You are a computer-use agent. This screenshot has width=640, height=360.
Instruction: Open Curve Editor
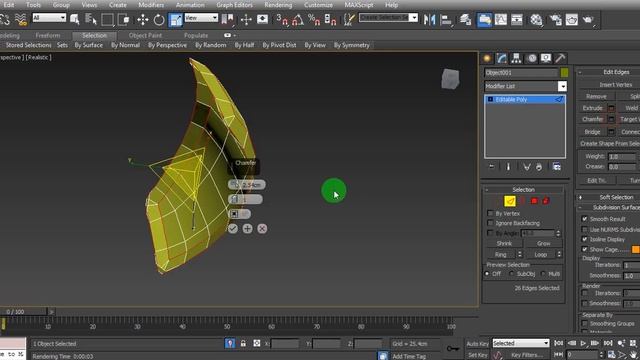tap(501, 19)
